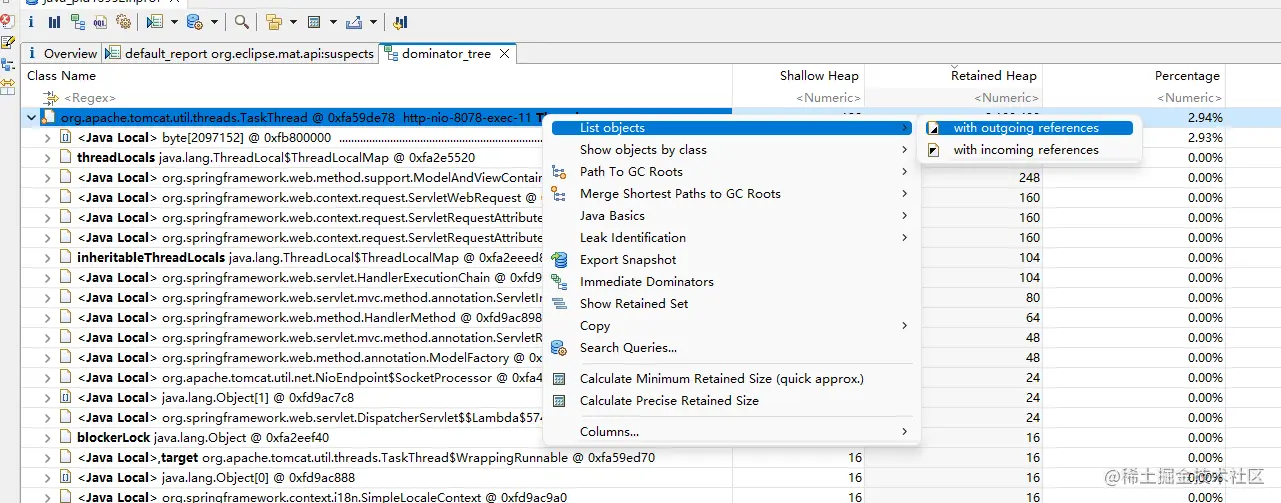The image size is (1281, 503).
Task: Open the histogram toolbar icon
Action: click(54, 21)
